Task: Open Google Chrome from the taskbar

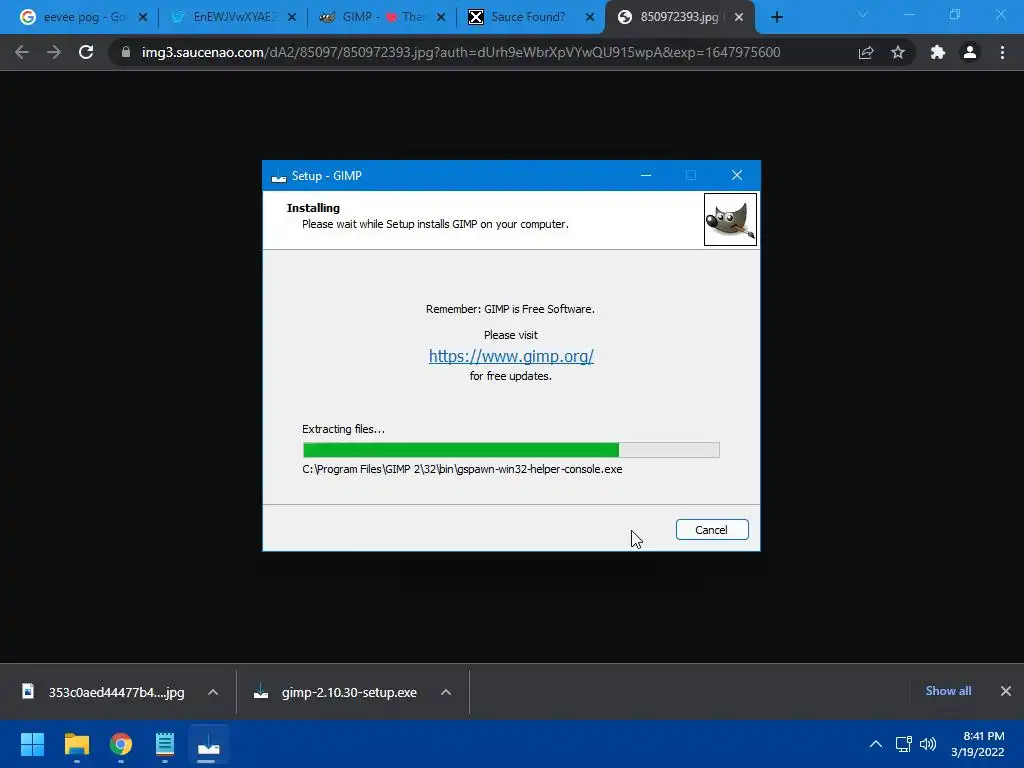Action: [121, 744]
